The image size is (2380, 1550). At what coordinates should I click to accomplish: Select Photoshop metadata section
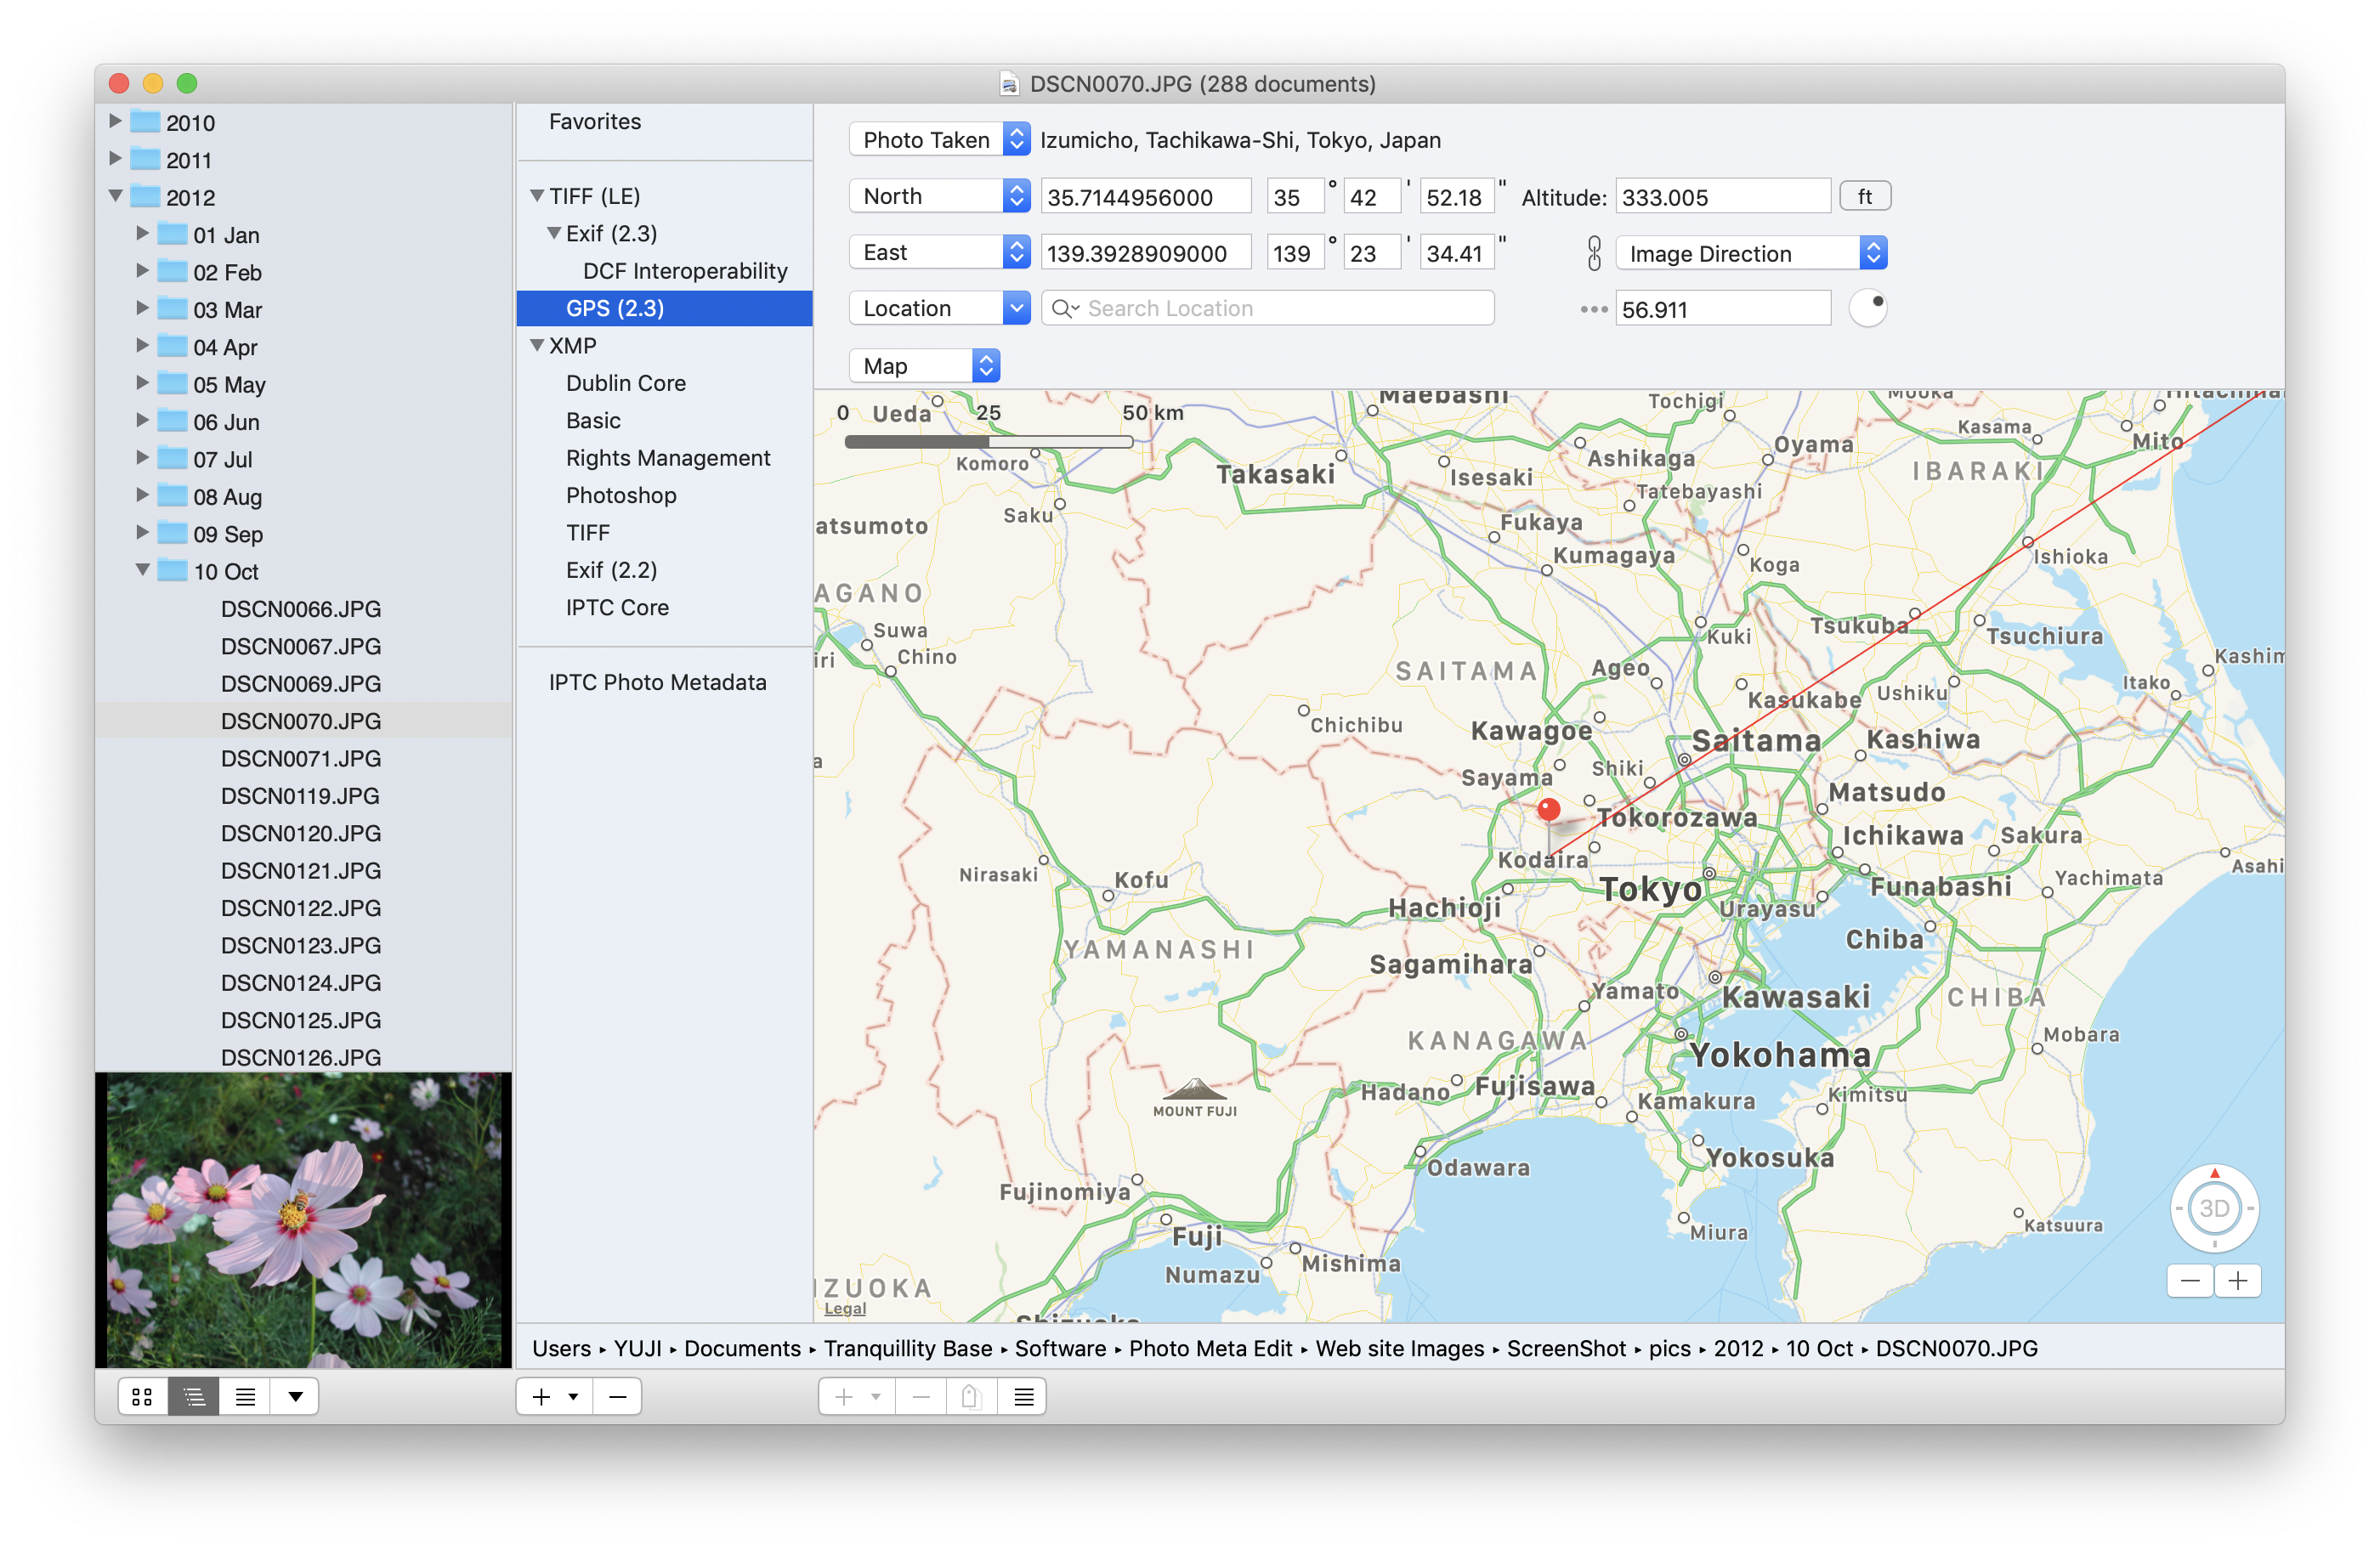tap(621, 495)
